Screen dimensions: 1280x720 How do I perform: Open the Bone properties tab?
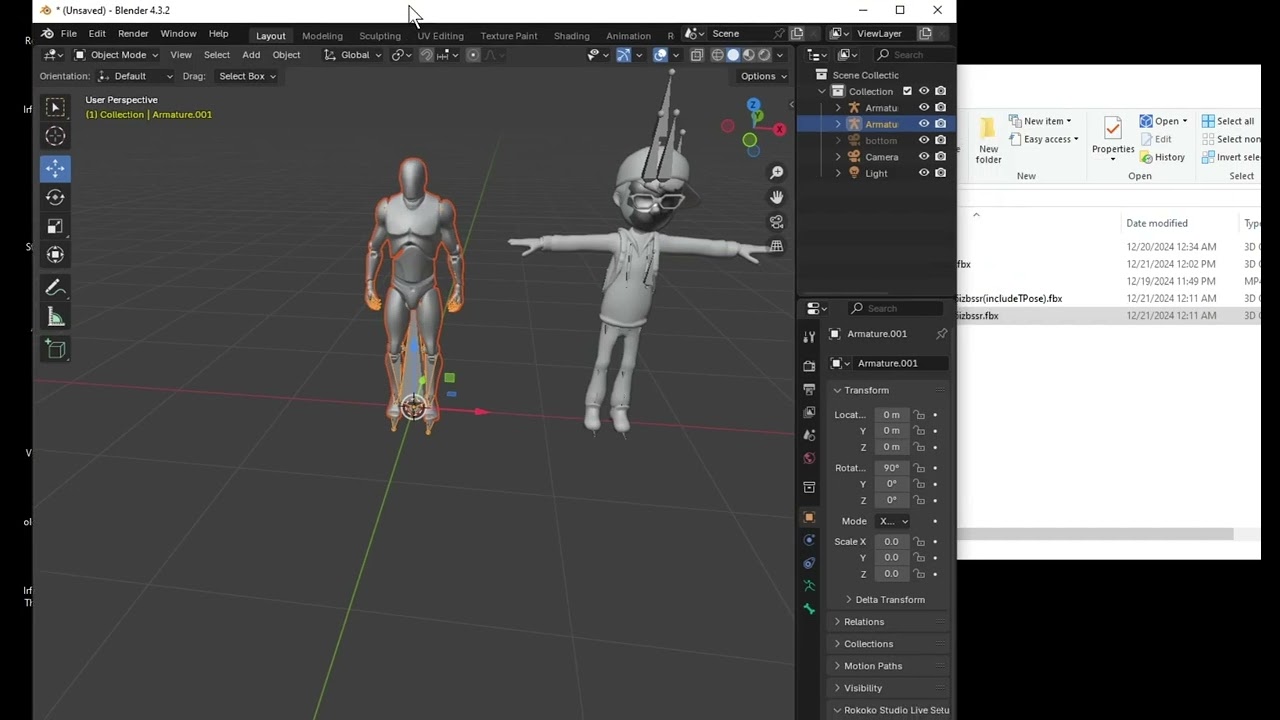(x=809, y=609)
